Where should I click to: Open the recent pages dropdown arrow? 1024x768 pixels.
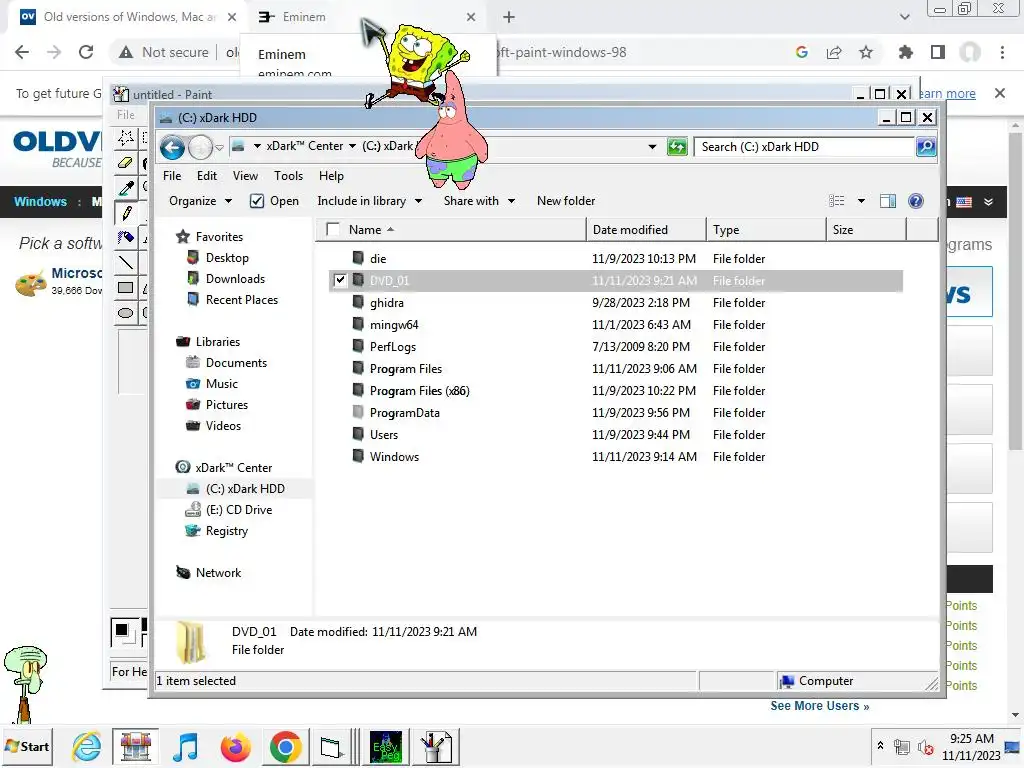click(x=219, y=148)
